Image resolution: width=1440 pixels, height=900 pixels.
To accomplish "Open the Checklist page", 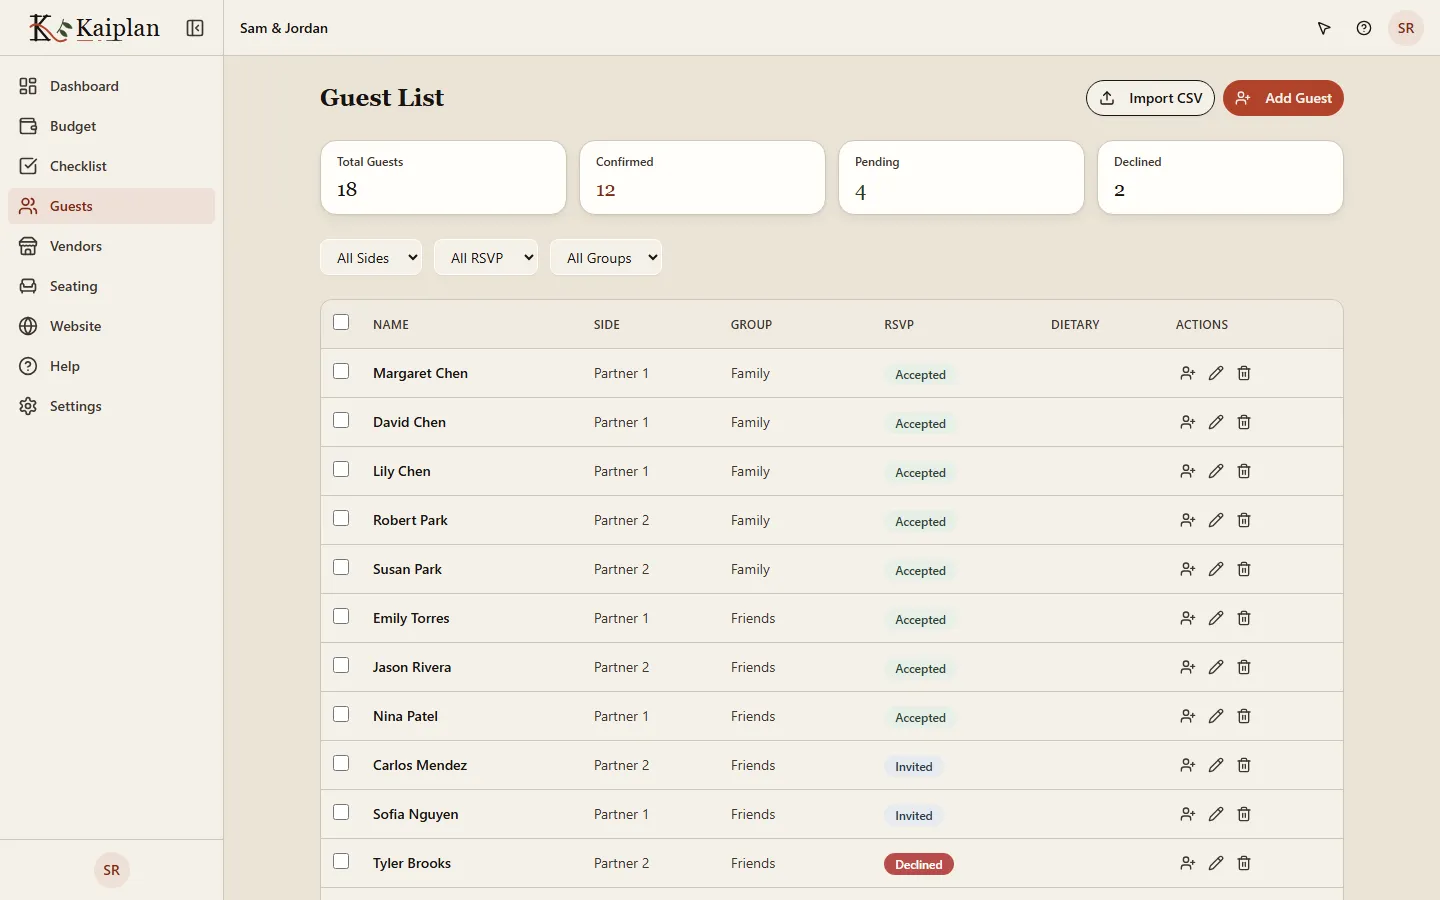I will [x=111, y=166].
